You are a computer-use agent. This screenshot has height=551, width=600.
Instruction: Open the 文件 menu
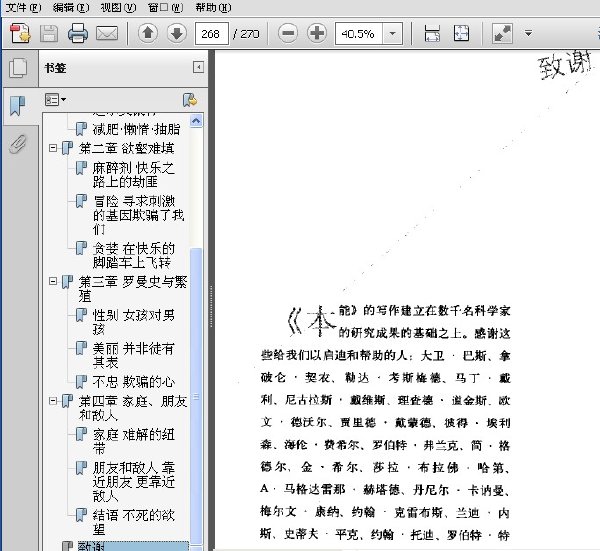point(23,7)
